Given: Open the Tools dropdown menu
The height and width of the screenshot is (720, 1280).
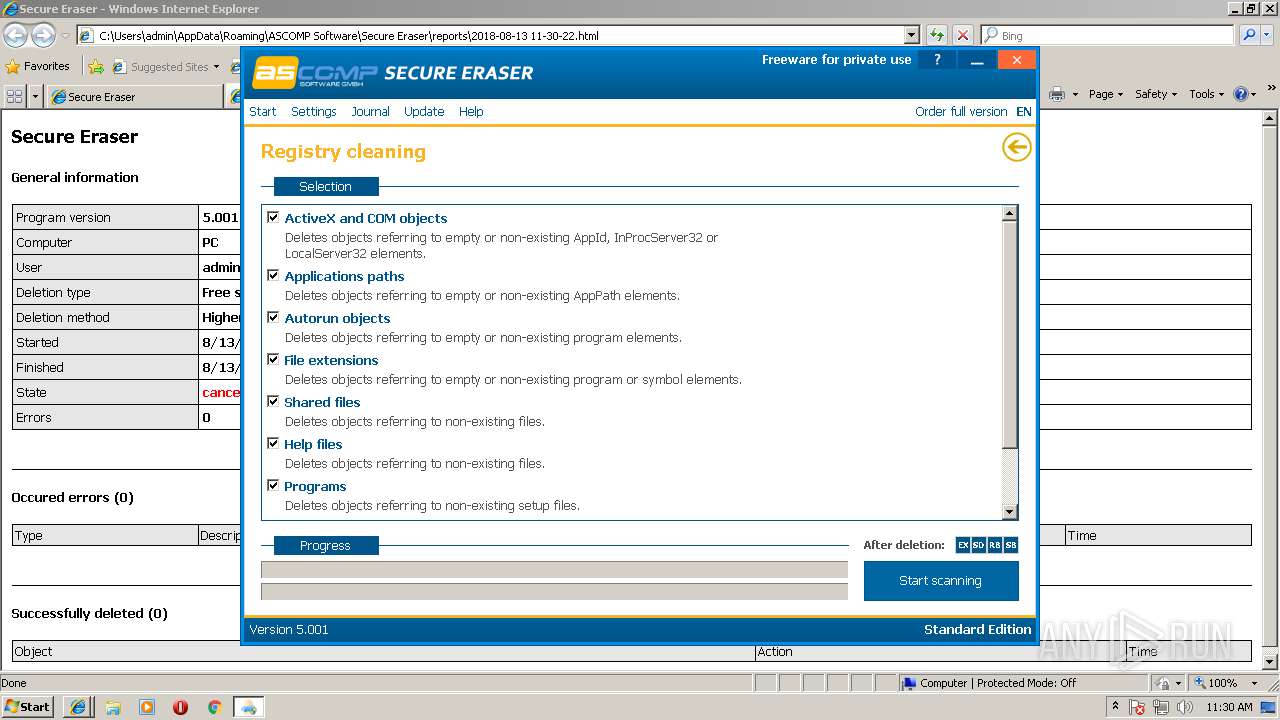Looking at the screenshot, I should [1207, 94].
